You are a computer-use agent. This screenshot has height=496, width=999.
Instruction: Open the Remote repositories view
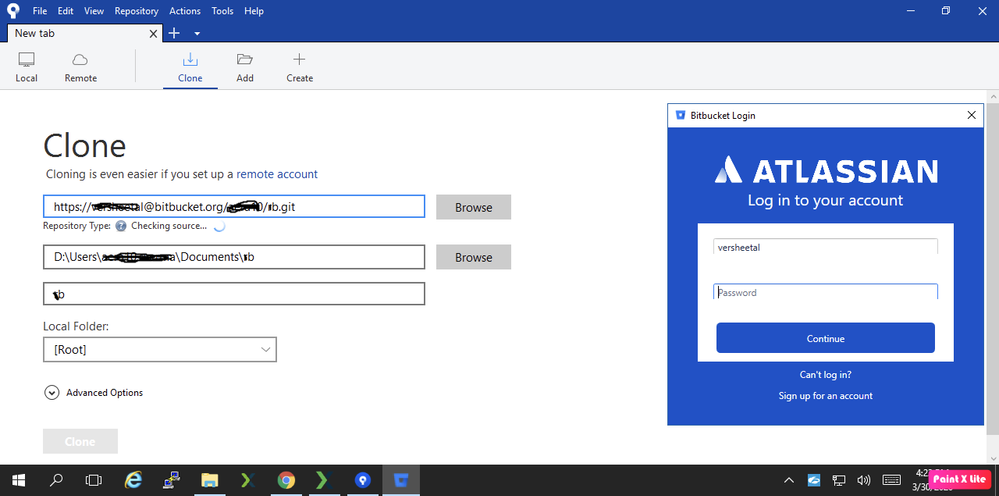click(x=80, y=67)
